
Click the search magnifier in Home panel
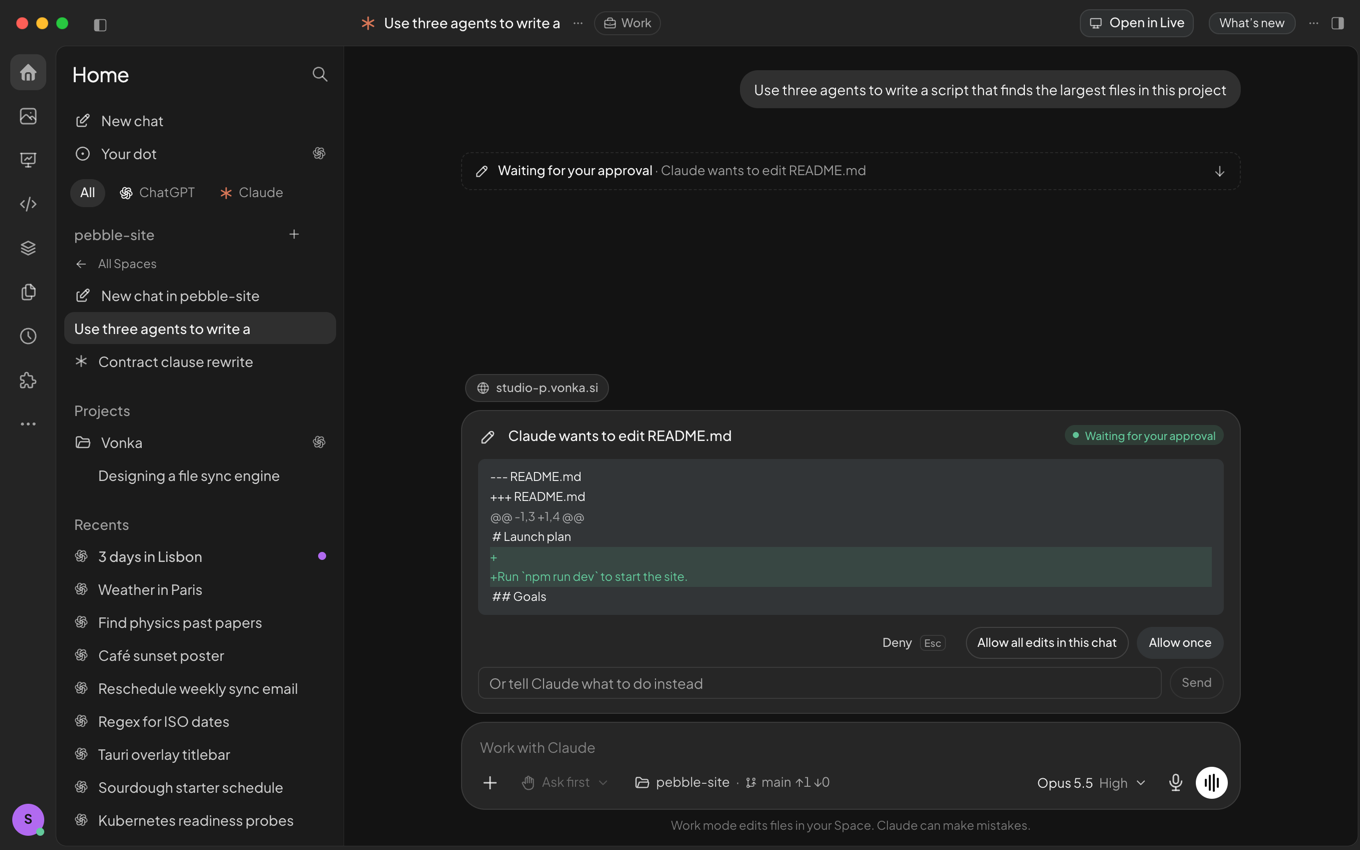pos(320,74)
